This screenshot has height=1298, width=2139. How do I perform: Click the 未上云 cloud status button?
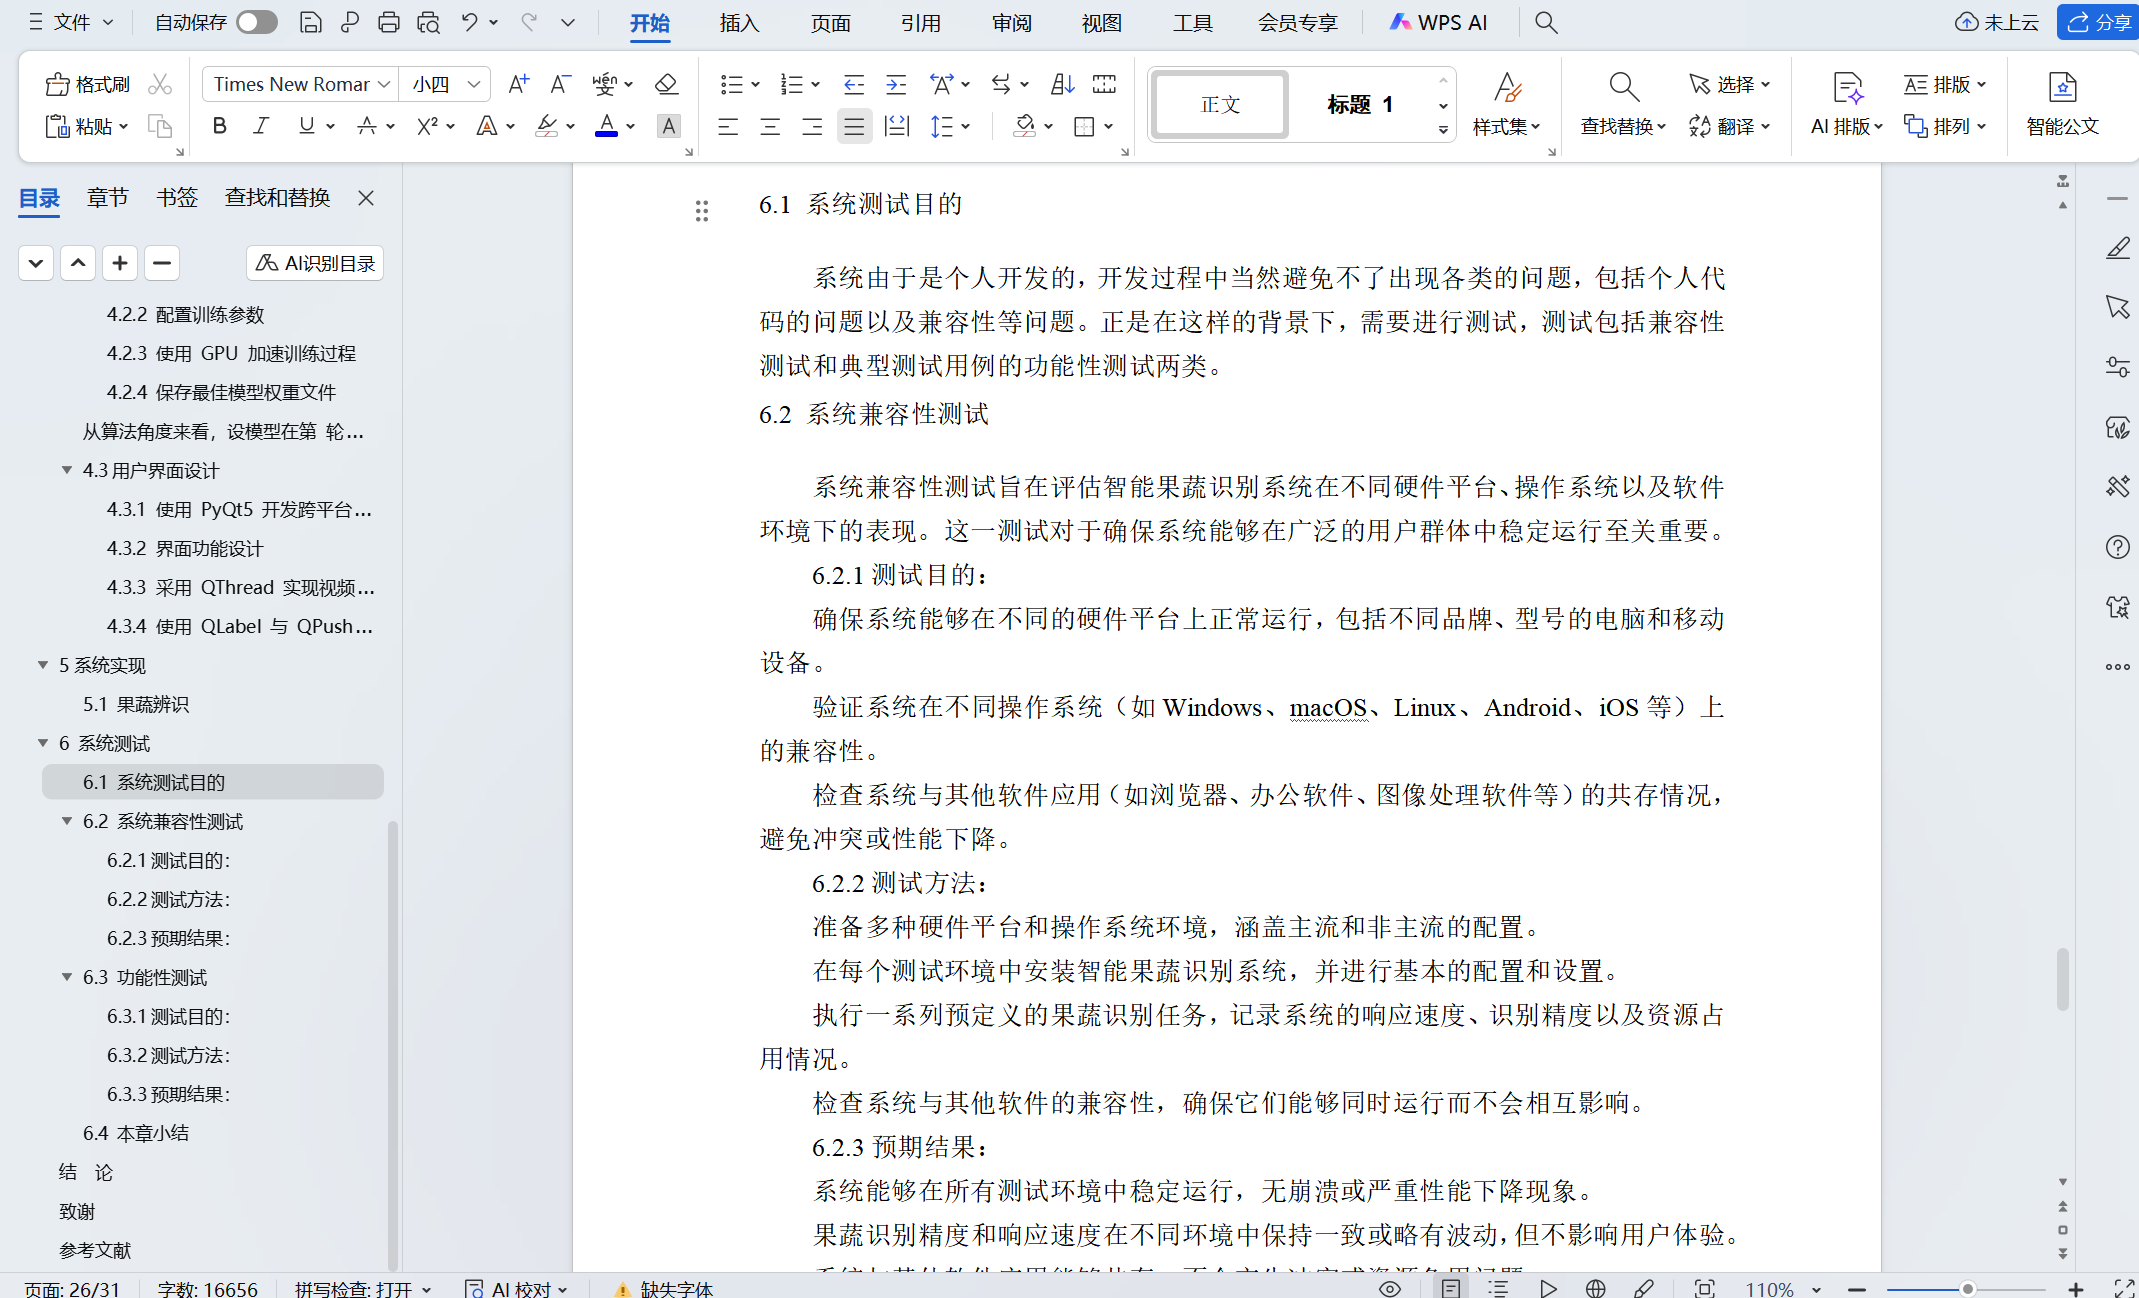tap(1997, 22)
